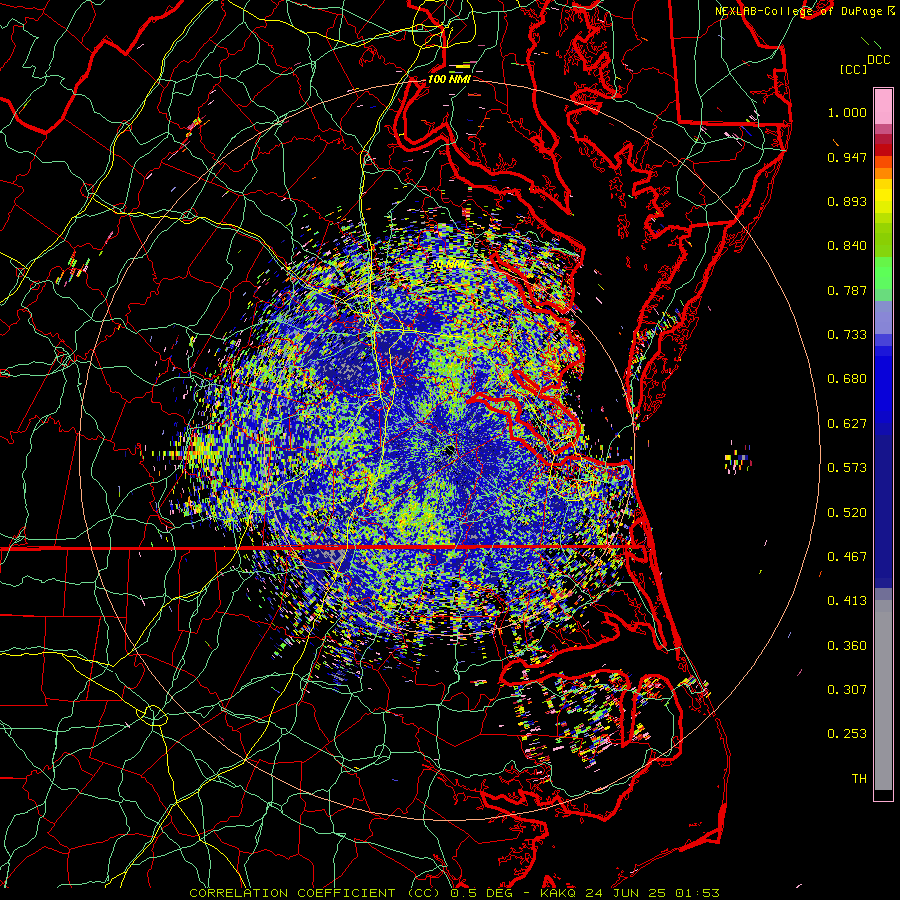The height and width of the screenshot is (900, 900).
Task: Pick the gray segment of the color bar
Action: pos(883,695)
